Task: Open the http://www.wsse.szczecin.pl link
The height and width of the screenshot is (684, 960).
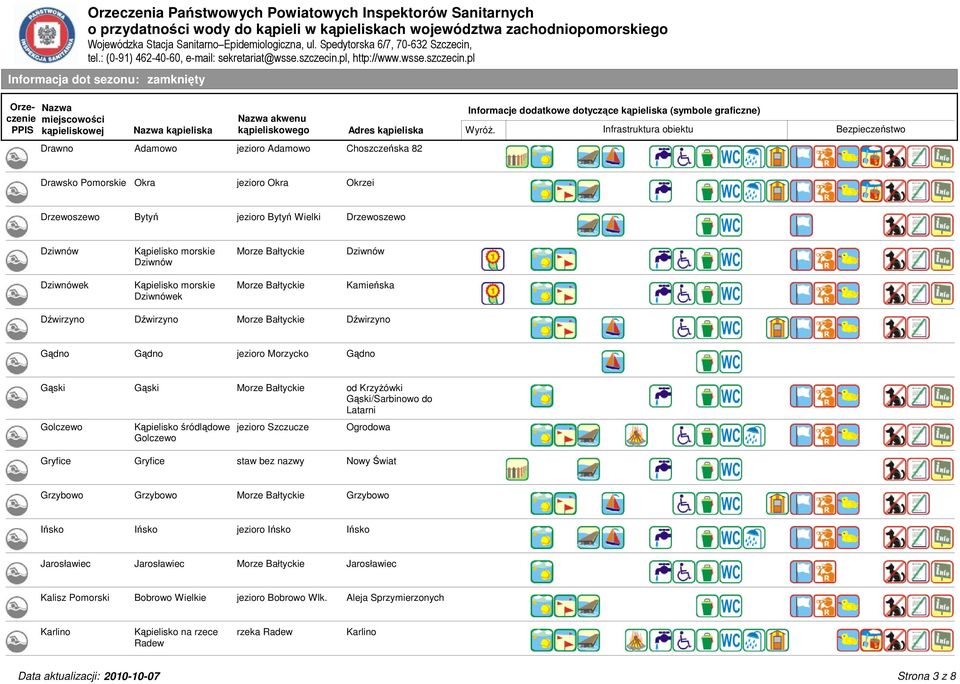Action: coord(413,58)
